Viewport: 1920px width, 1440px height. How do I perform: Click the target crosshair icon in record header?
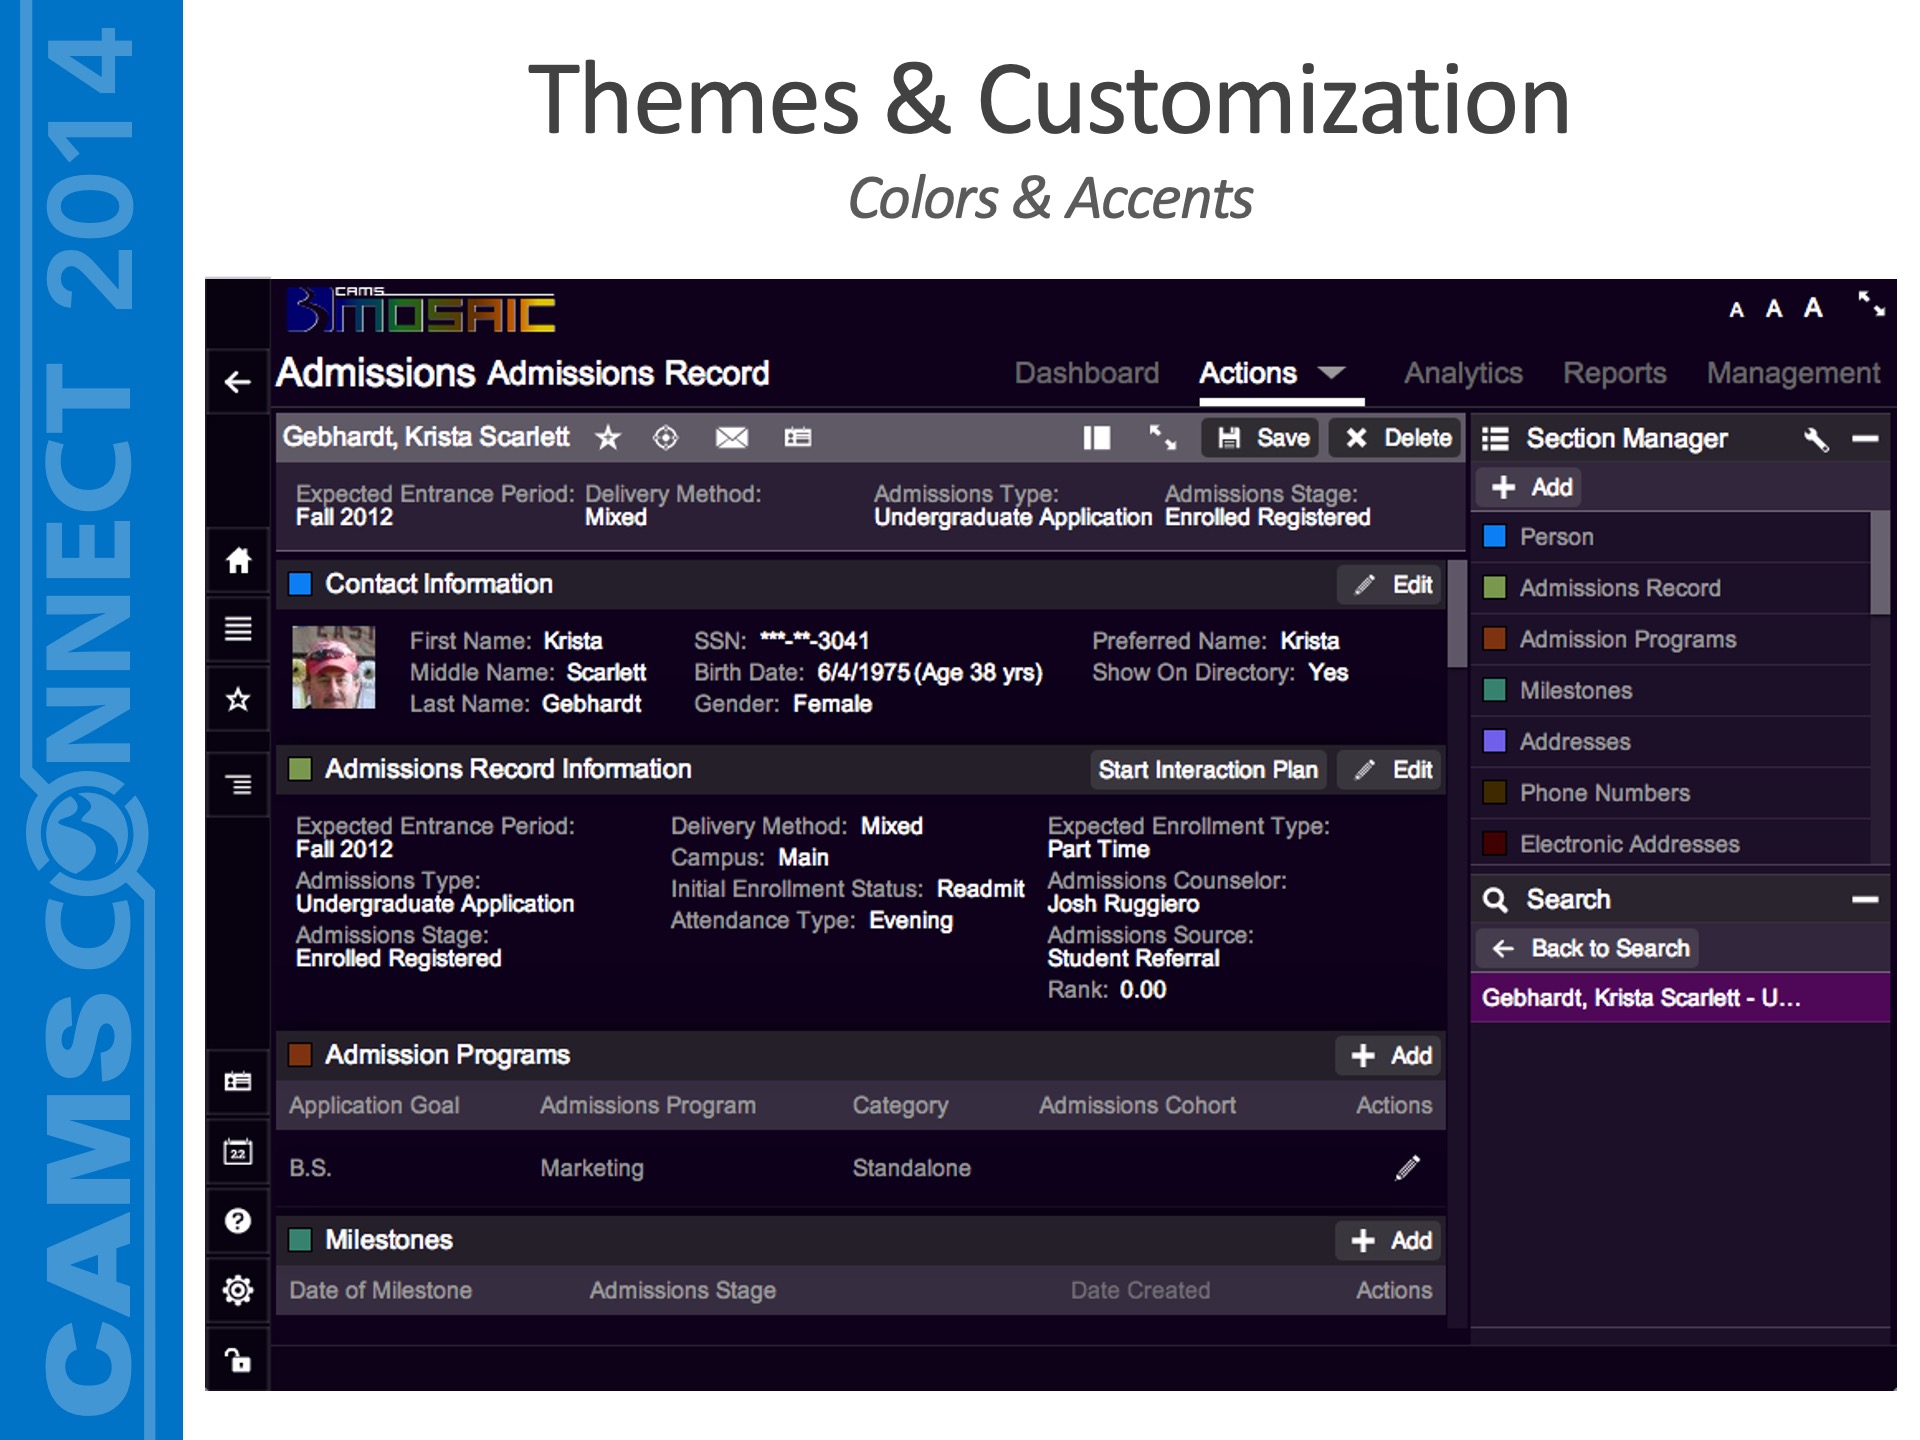tap(665, 438)
